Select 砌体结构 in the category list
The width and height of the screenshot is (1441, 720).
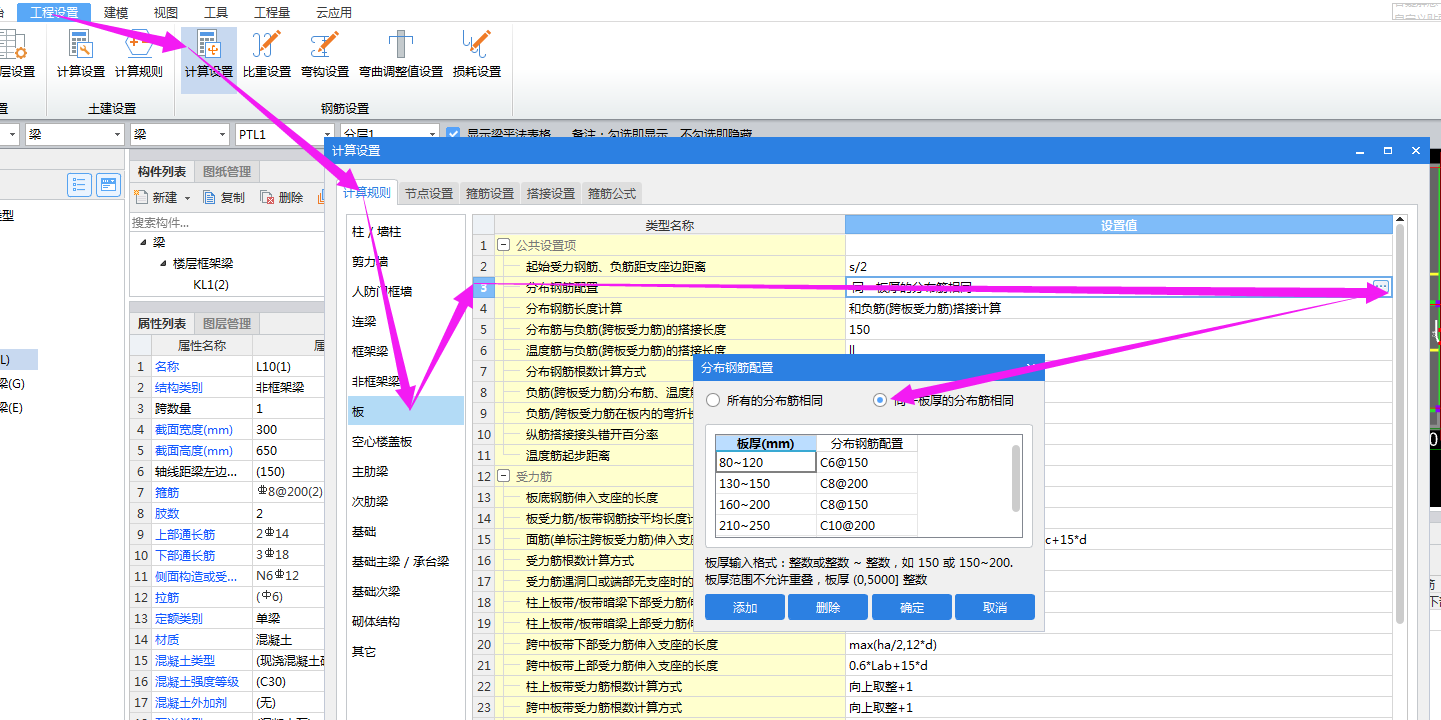click(405, 621)
